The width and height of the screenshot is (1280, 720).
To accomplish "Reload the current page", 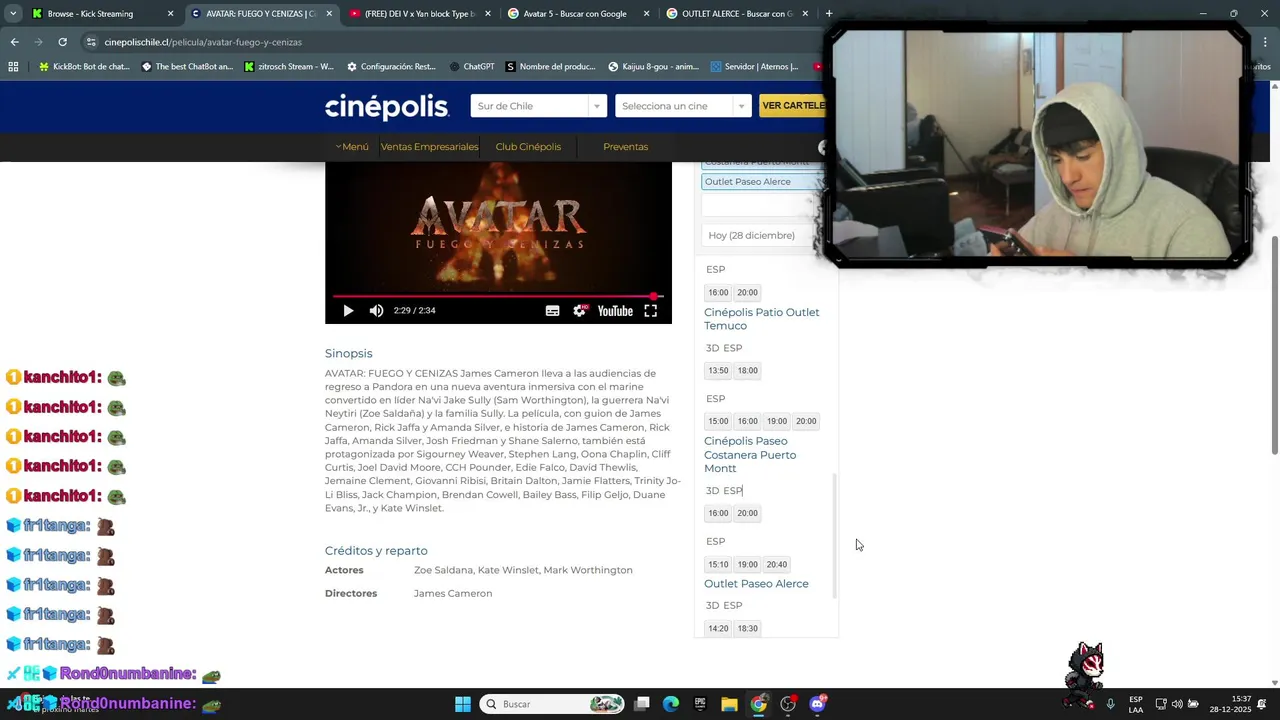I will tap(62, 42).
